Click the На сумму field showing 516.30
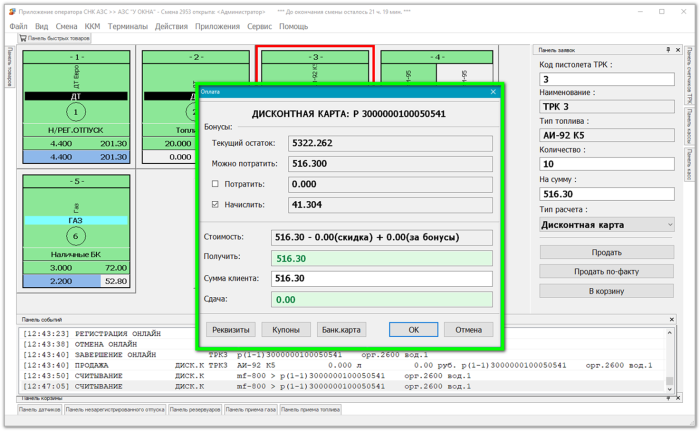Image resolution: width=700 pixels, height=431 pixels. pos(607,194)
